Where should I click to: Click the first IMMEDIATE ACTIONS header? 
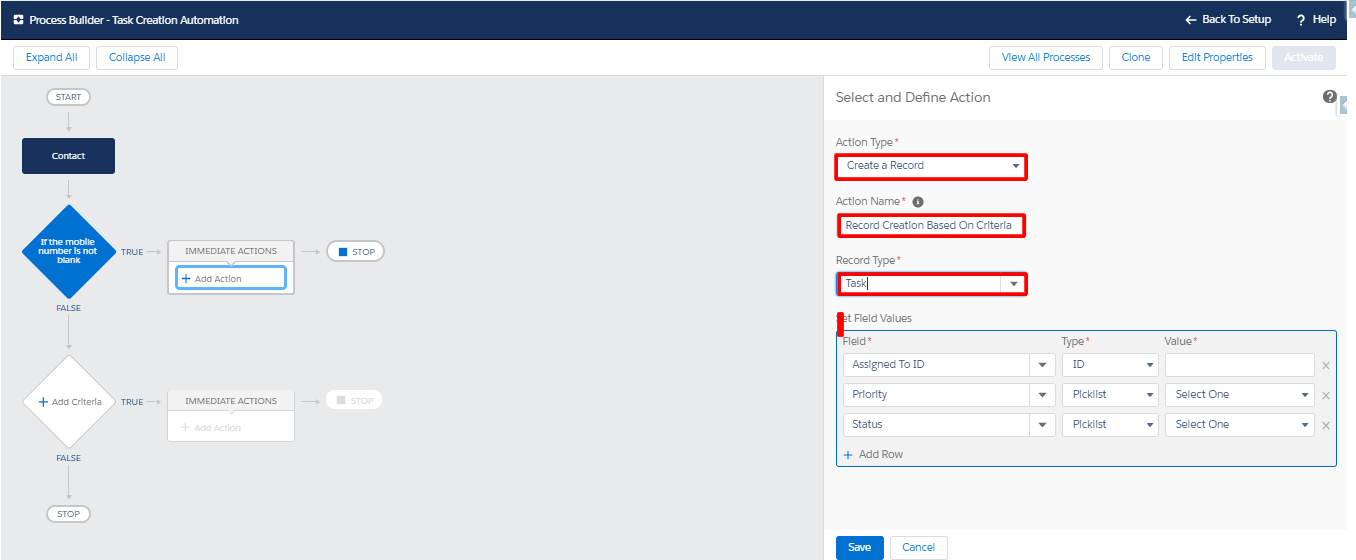tap(231, 250)
